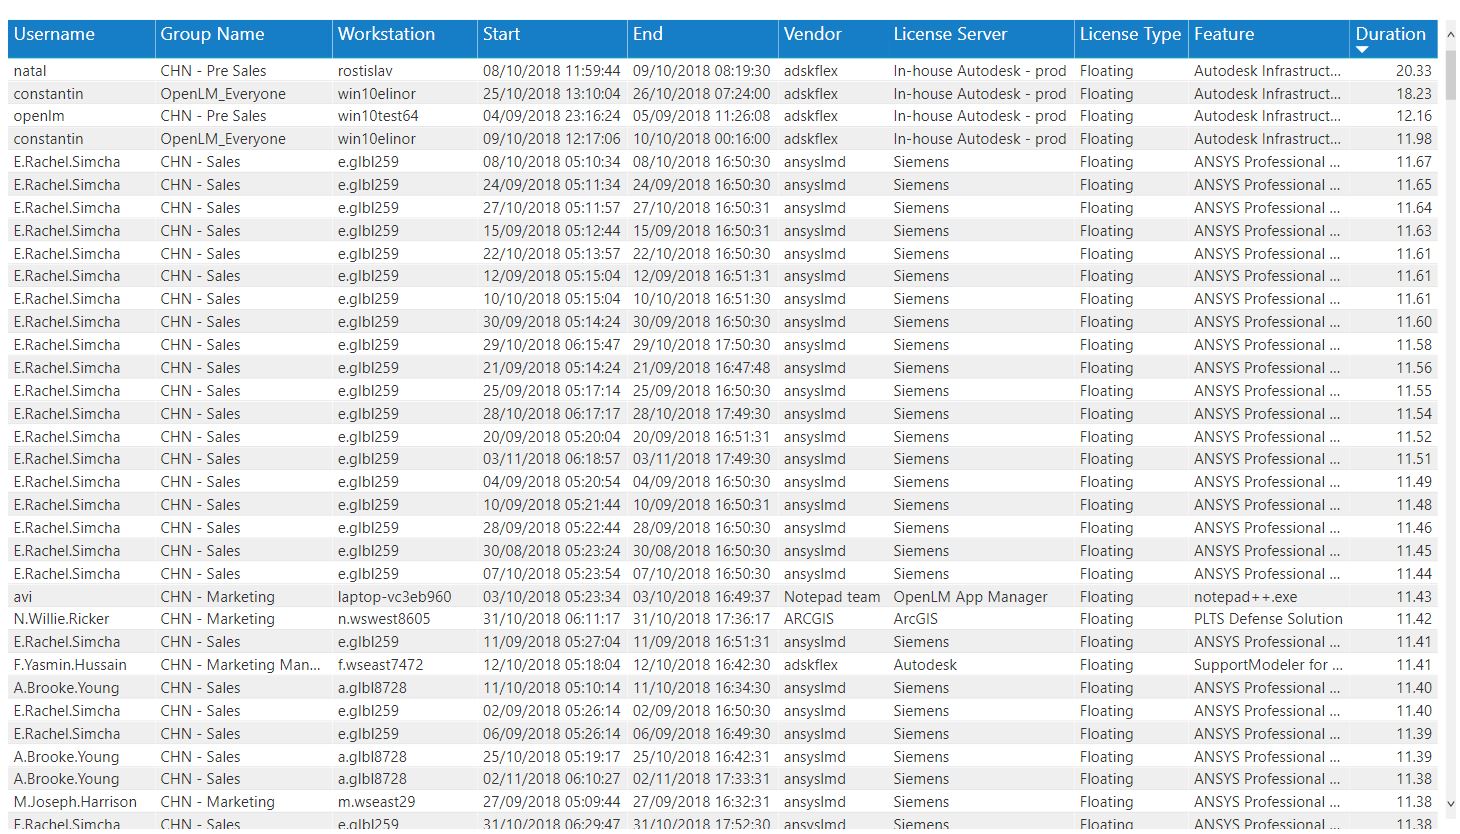Select the OpenLM App Manager cell
This screenshot has height=834, width=1460.
pos(970,597)
